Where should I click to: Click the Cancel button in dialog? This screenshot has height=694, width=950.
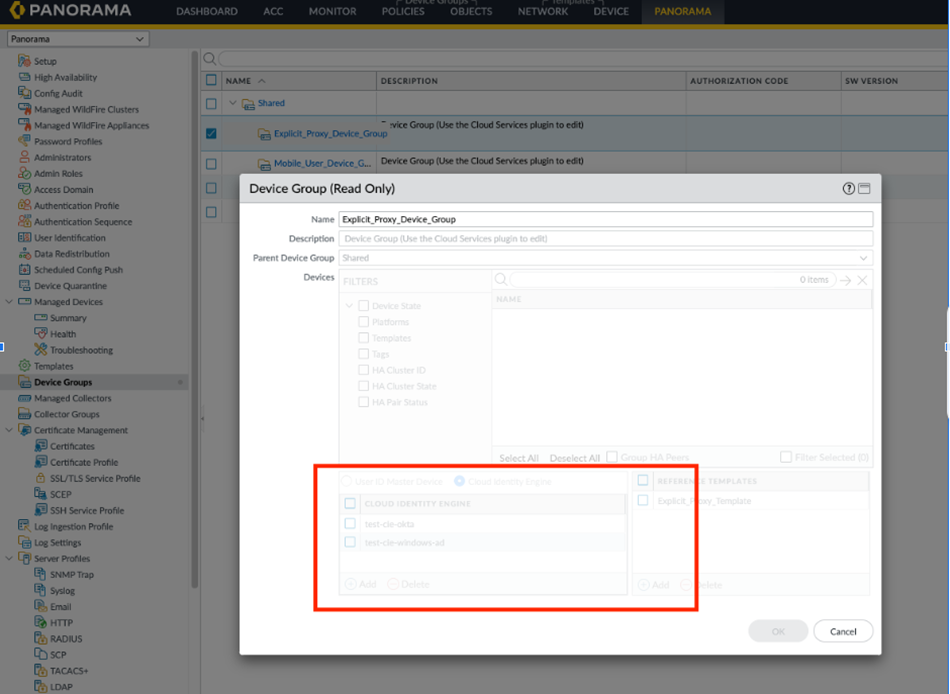pyautogui.click(x=842, y=631)
